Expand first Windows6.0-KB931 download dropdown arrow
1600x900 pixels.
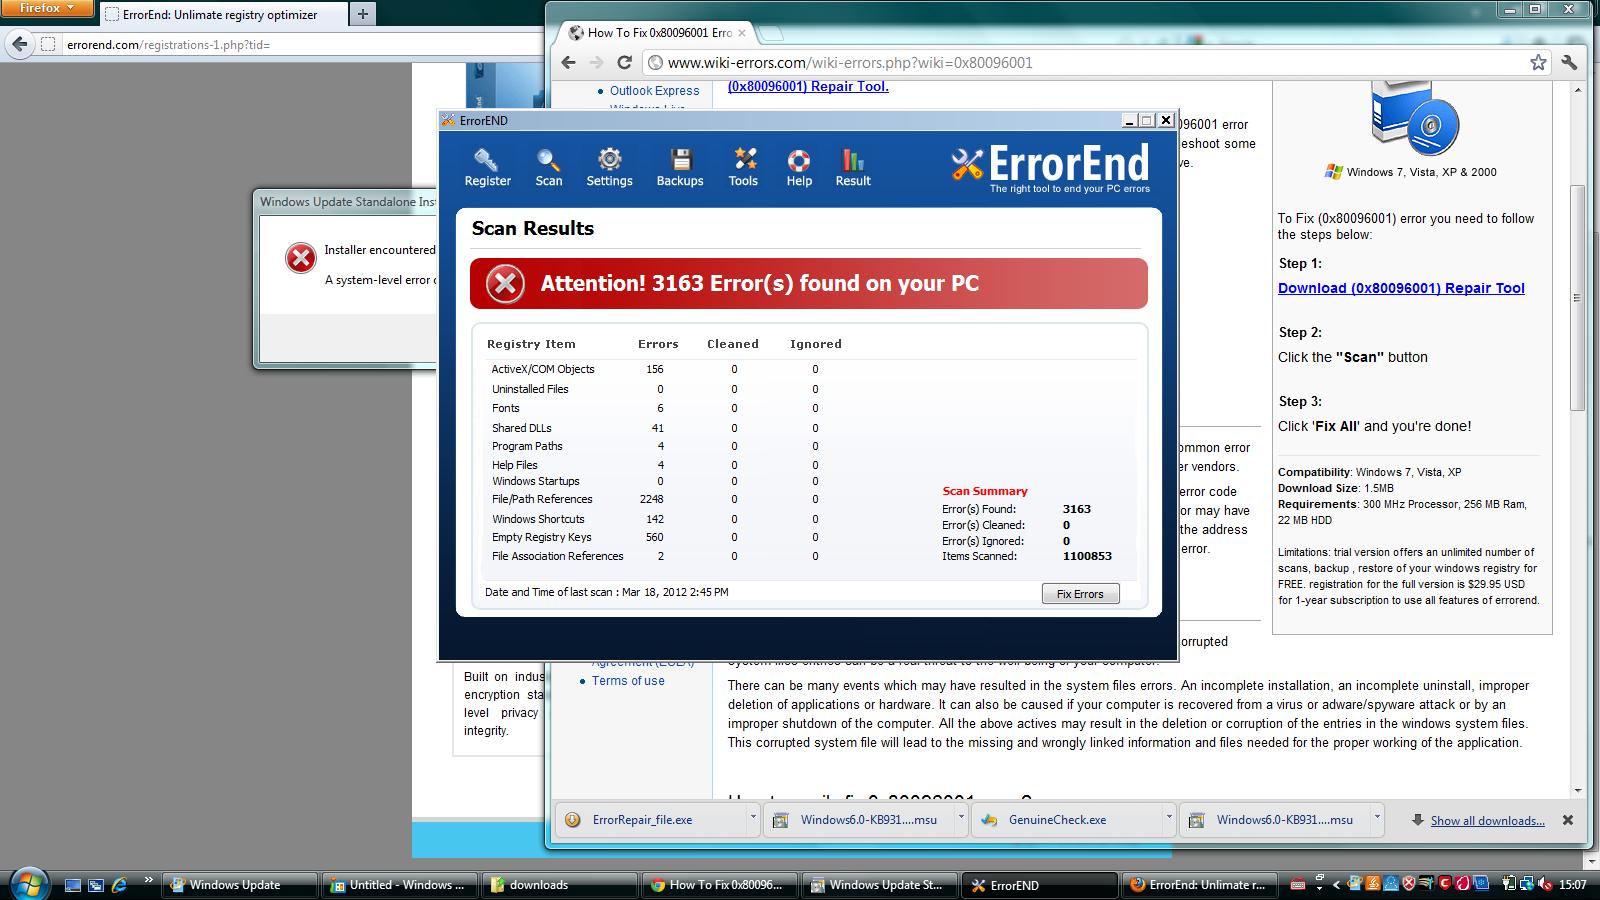pos(961,817)
